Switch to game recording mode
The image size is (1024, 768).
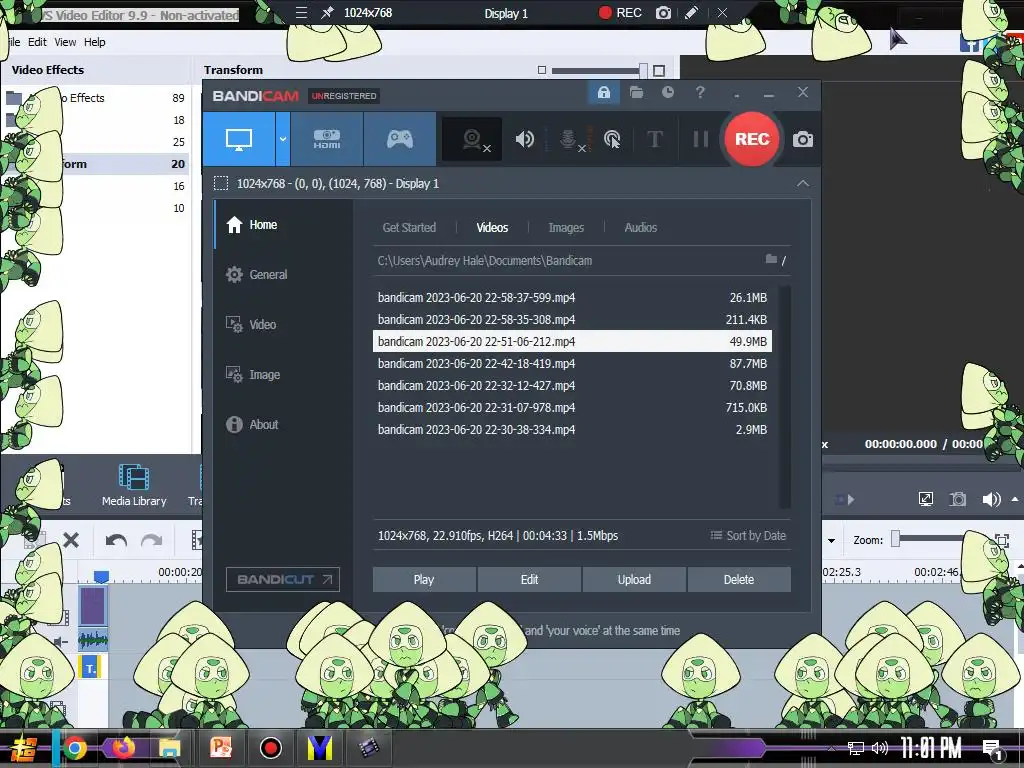(400, 139)
